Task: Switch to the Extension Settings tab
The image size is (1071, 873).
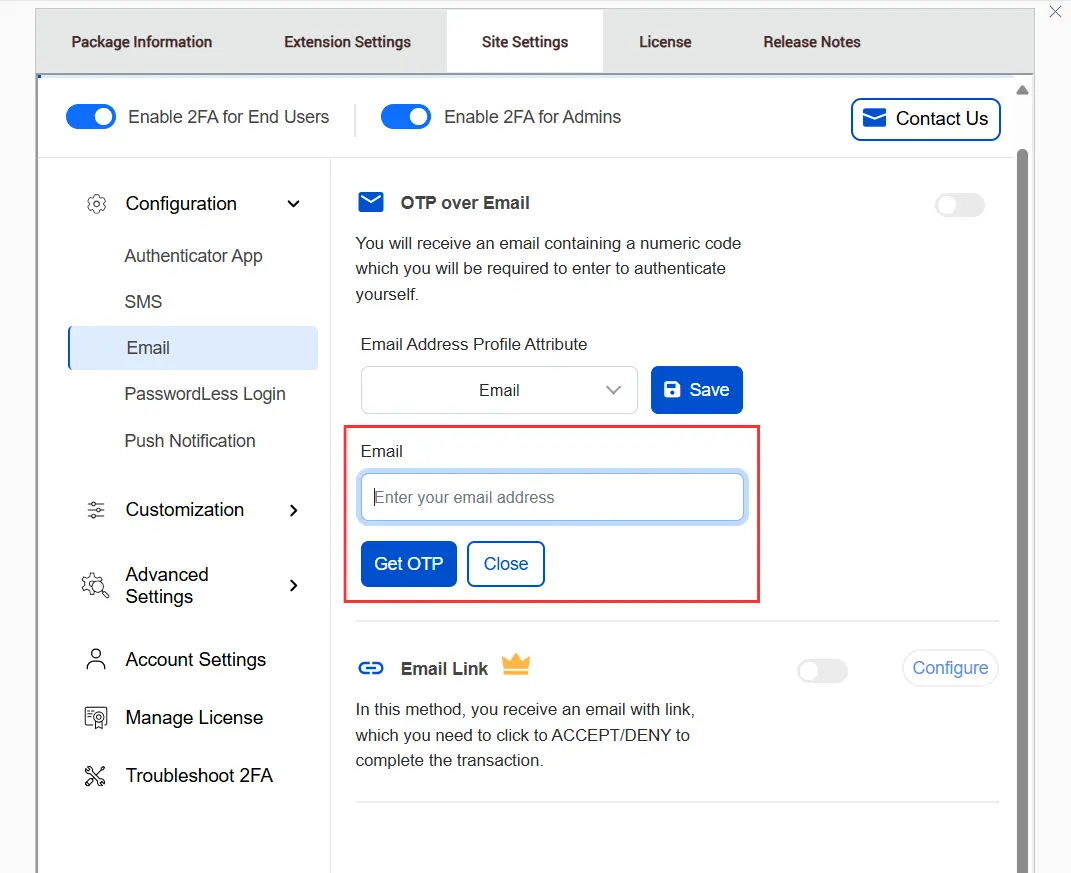Action: (x=348, y=42)
